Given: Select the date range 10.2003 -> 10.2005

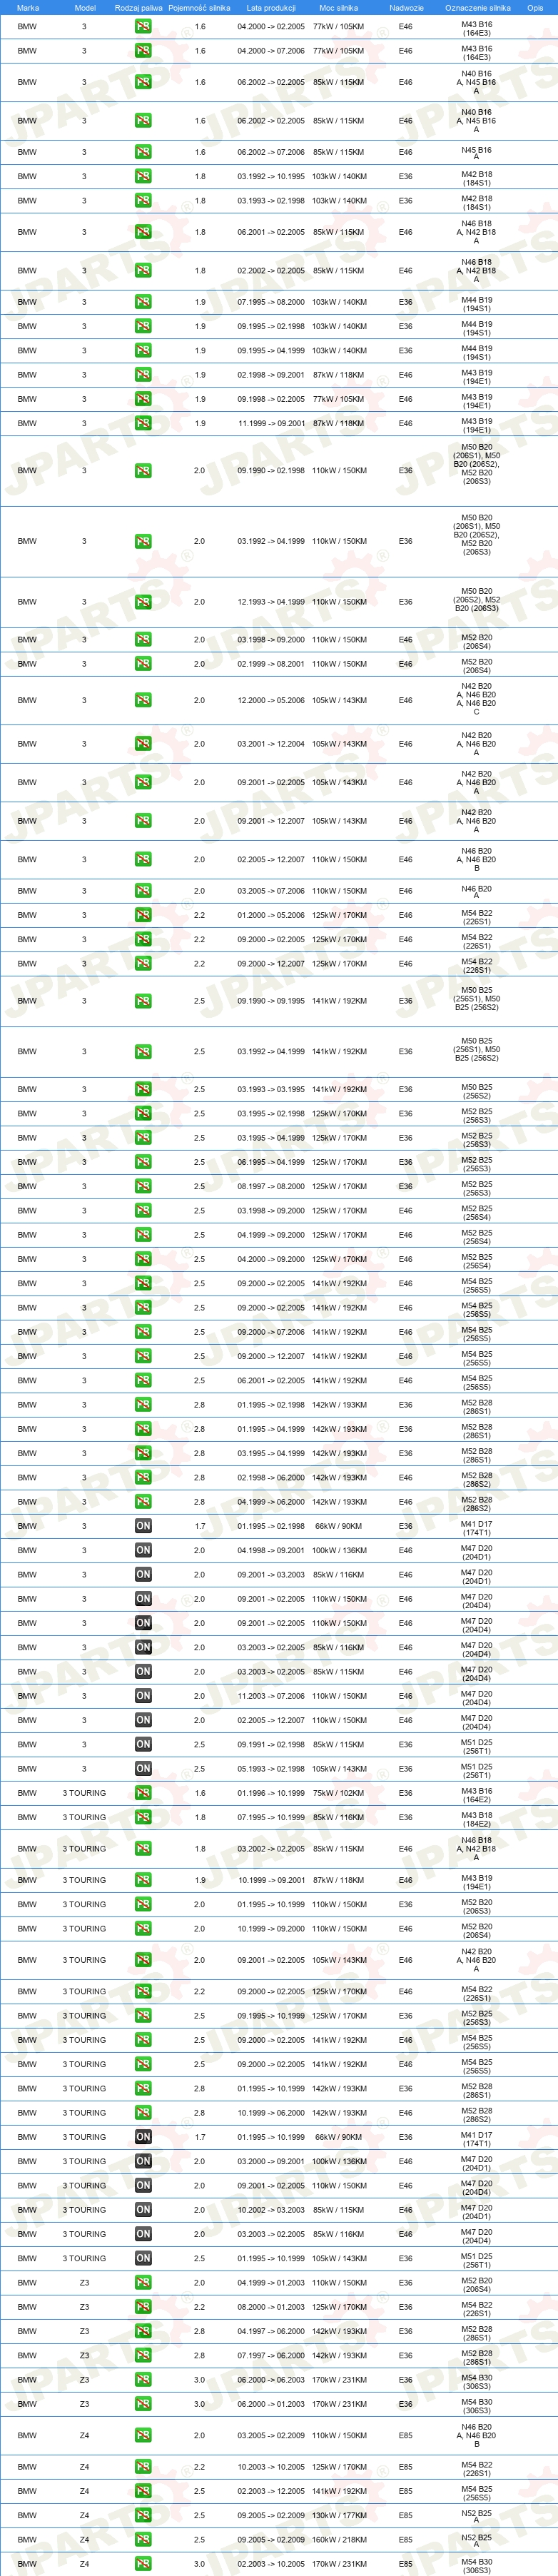Looking at the screenshot, I should click(x=271, y=2467).
